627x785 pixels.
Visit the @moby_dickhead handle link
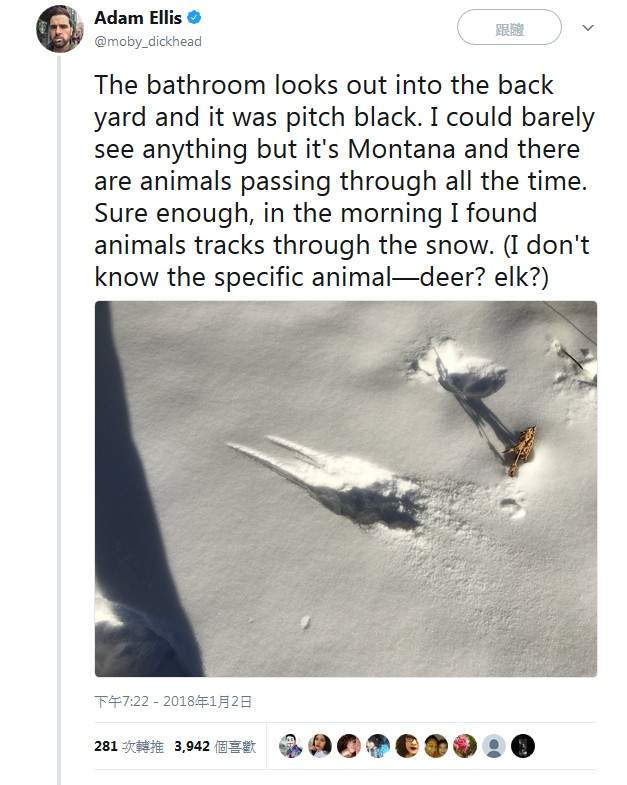[x=148, y=42]
